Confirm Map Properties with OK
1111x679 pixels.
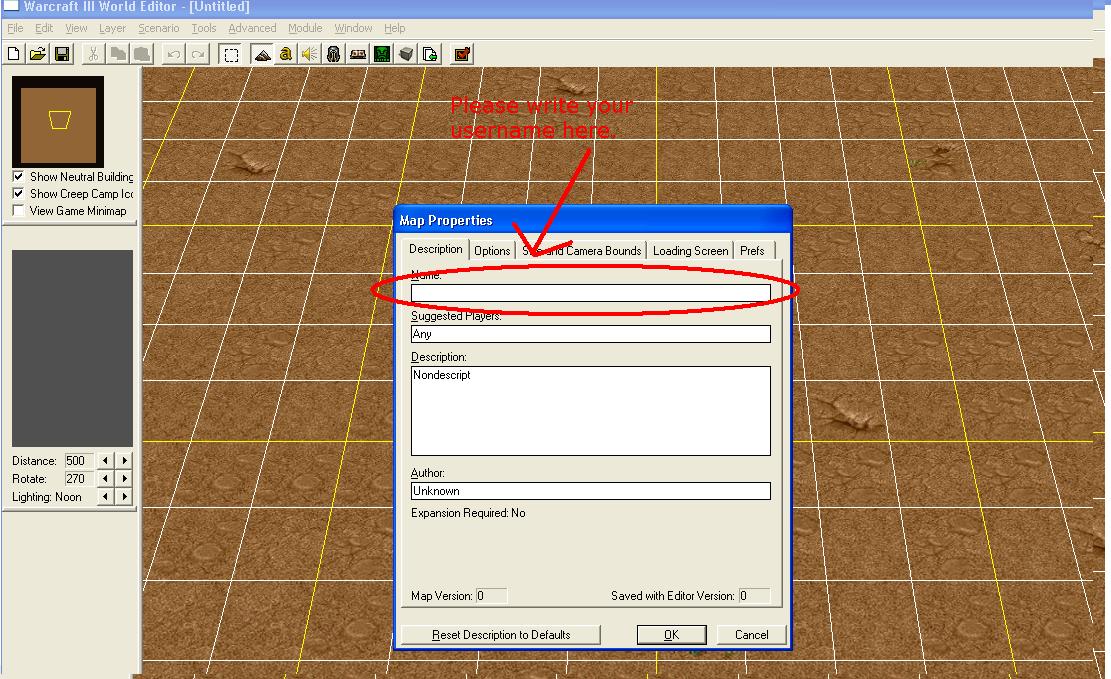point(672,635)
